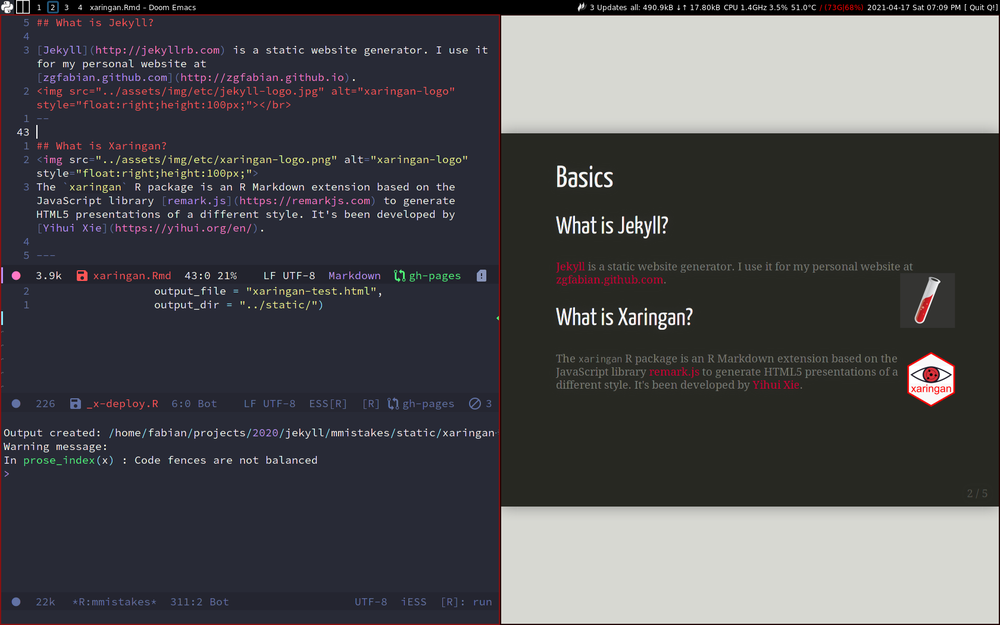This screenshot has width=1000, height=625.
Task: Click prose_index(x) in the warning message
Action: point(68,460)
